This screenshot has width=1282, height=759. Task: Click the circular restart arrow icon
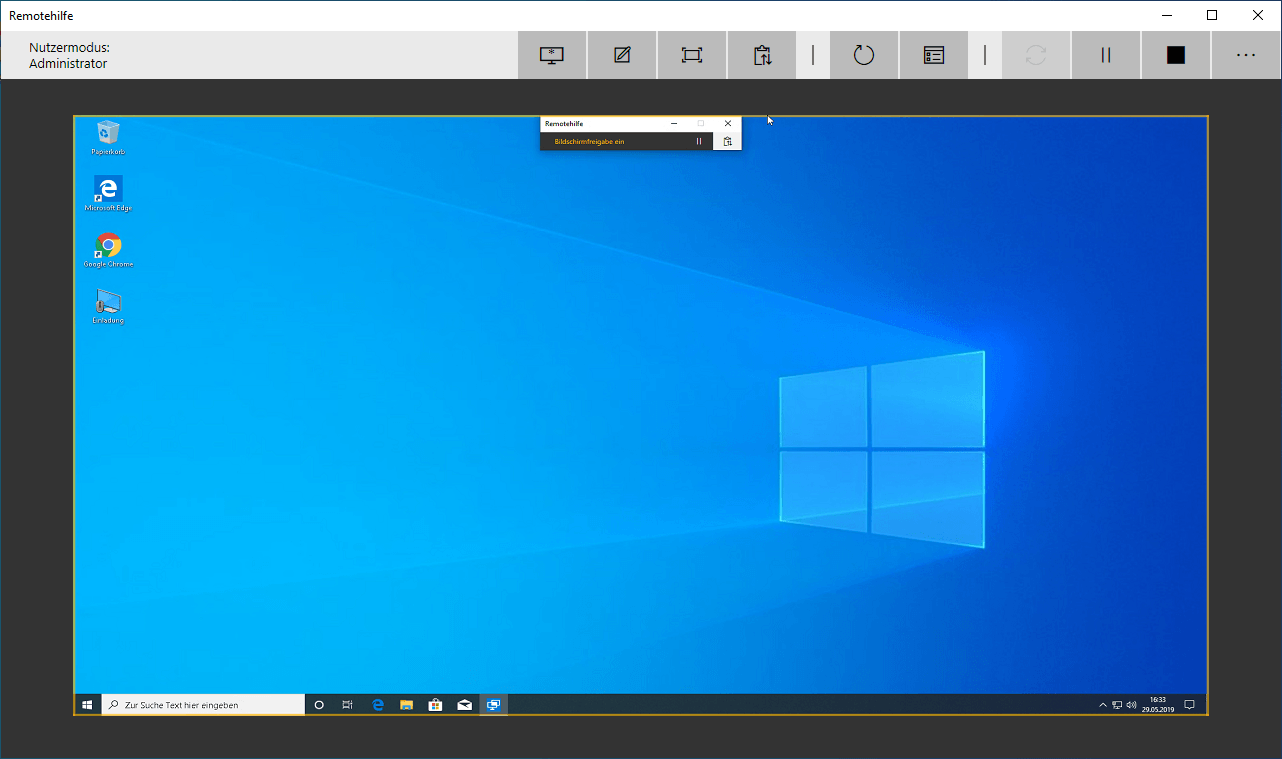click(864, 55)
